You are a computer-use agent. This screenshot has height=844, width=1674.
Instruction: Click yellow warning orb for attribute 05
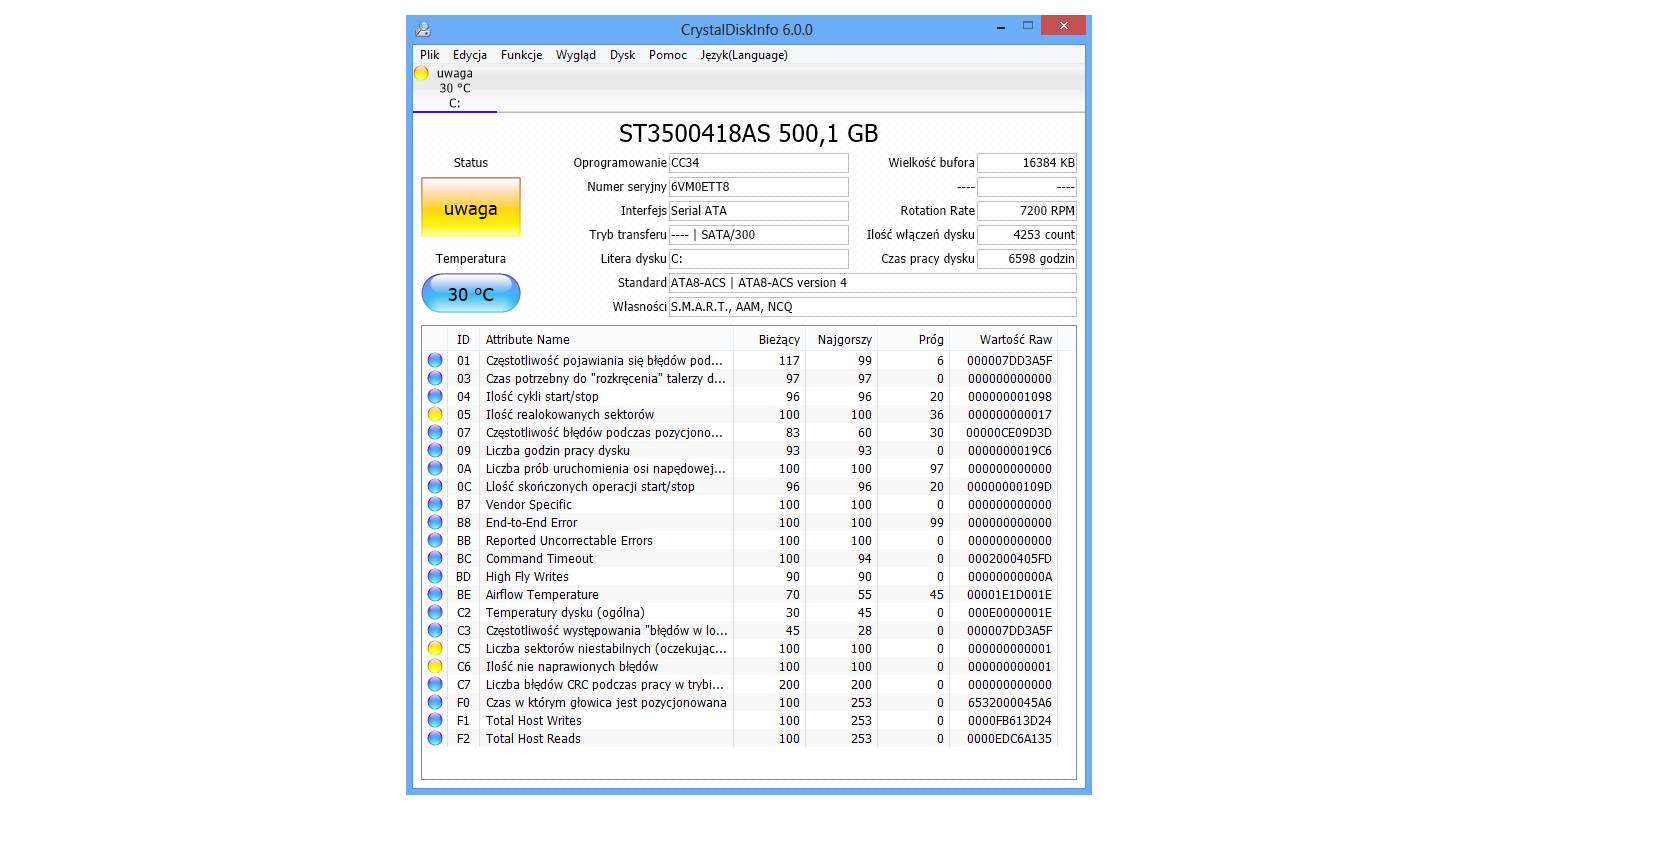pyautogui.click(x=435, y=414)
